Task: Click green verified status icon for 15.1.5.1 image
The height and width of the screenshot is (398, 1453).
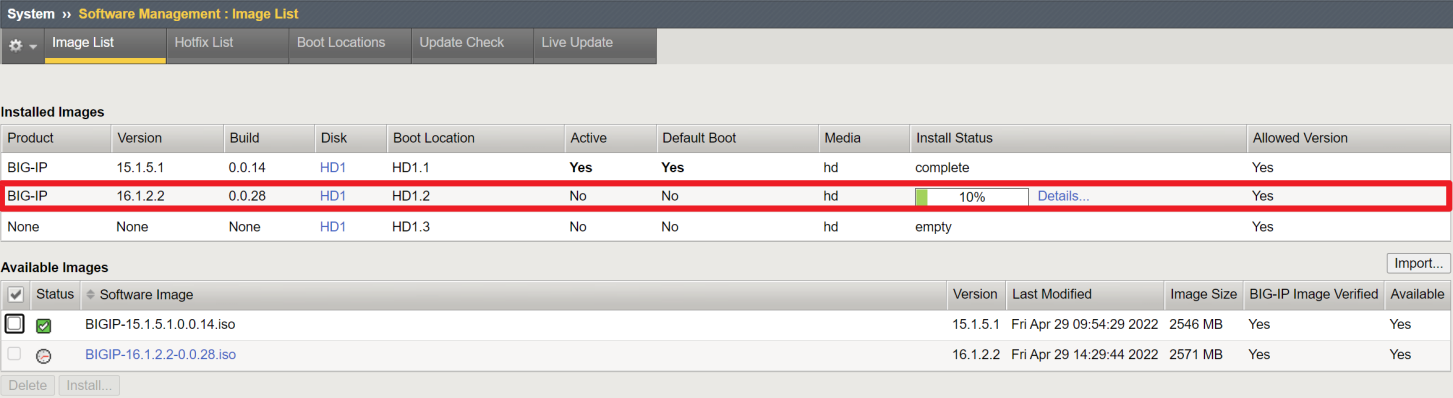Action: (x=43, y=326)
